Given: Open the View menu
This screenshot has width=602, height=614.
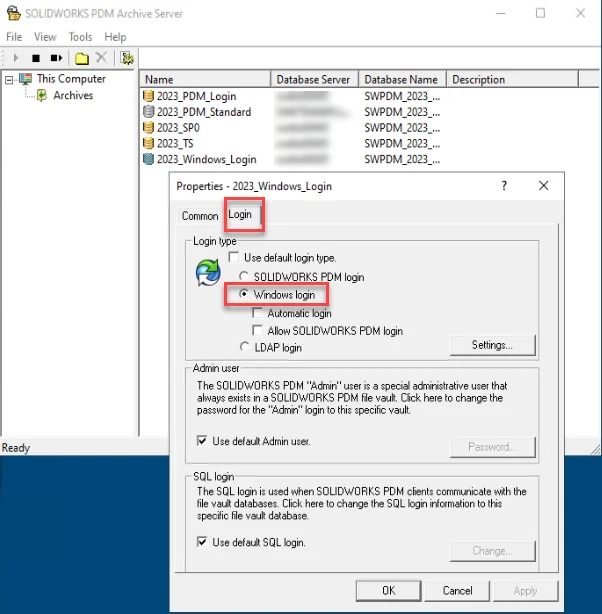Looking at the screenshot, I should click(45, 37).
